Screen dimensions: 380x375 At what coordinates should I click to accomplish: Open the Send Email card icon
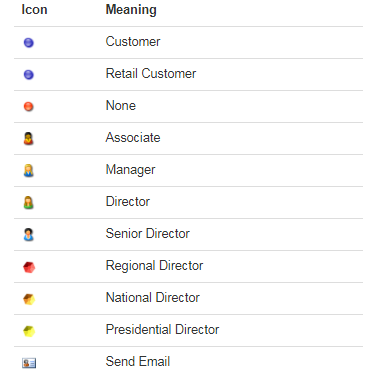pyautogui.click(x=29, y=363)
